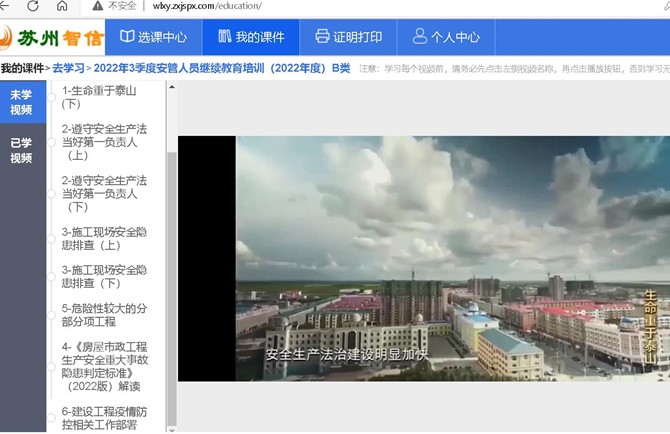This screenshot has height=434, width=670.
Task: Select the radio circle beside 5-危险性较大的分部分项工程
Action: pos(52,315)
